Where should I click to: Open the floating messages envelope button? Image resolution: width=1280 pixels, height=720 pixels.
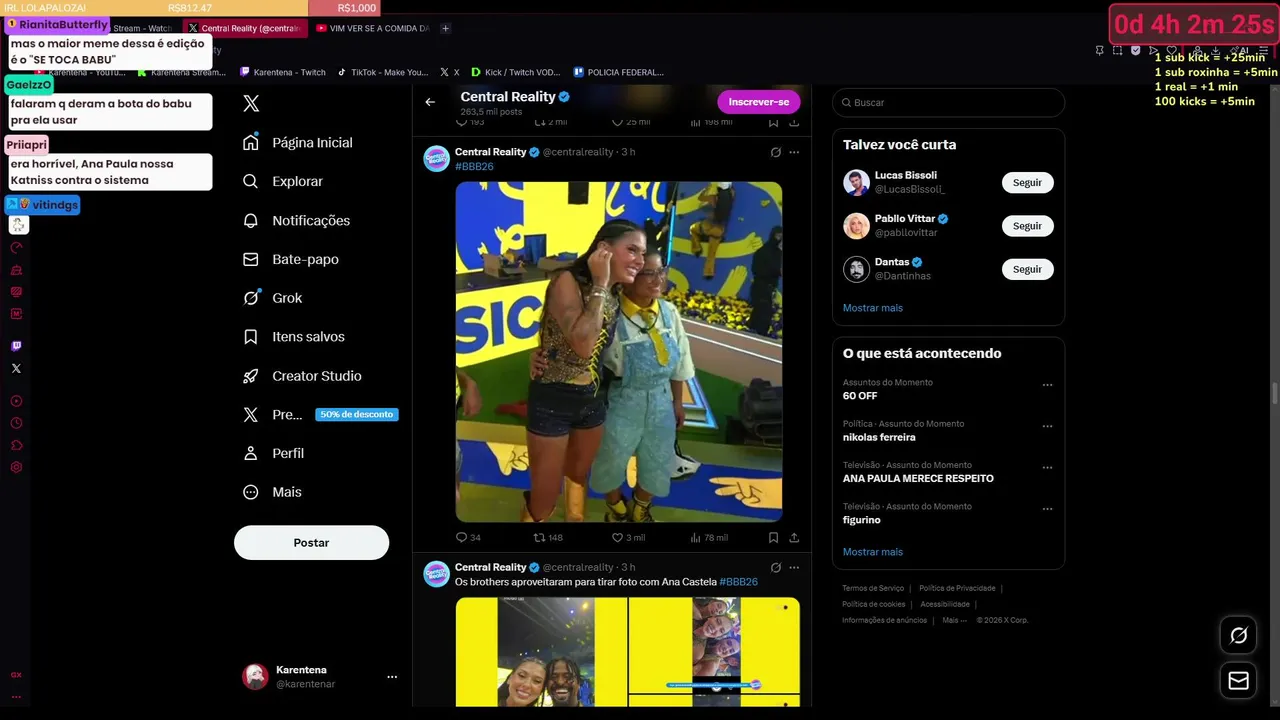(x=1238, y=681)
